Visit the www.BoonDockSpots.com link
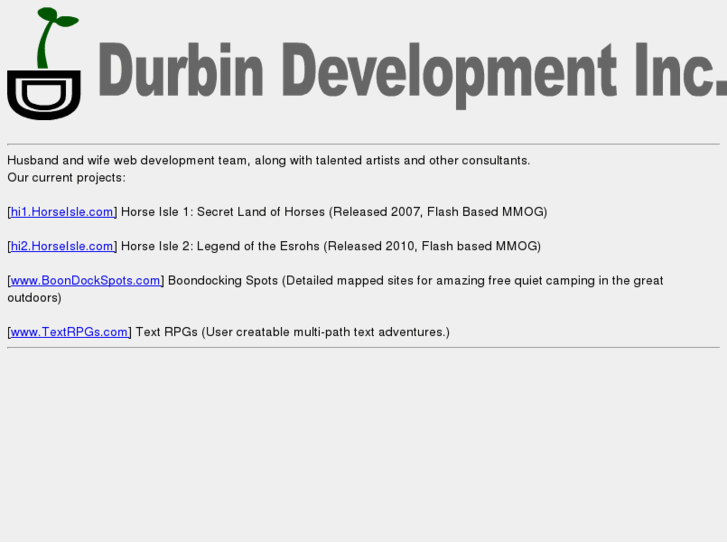The height and width of the screenshot is (545, 727). (x=85, y=281)
